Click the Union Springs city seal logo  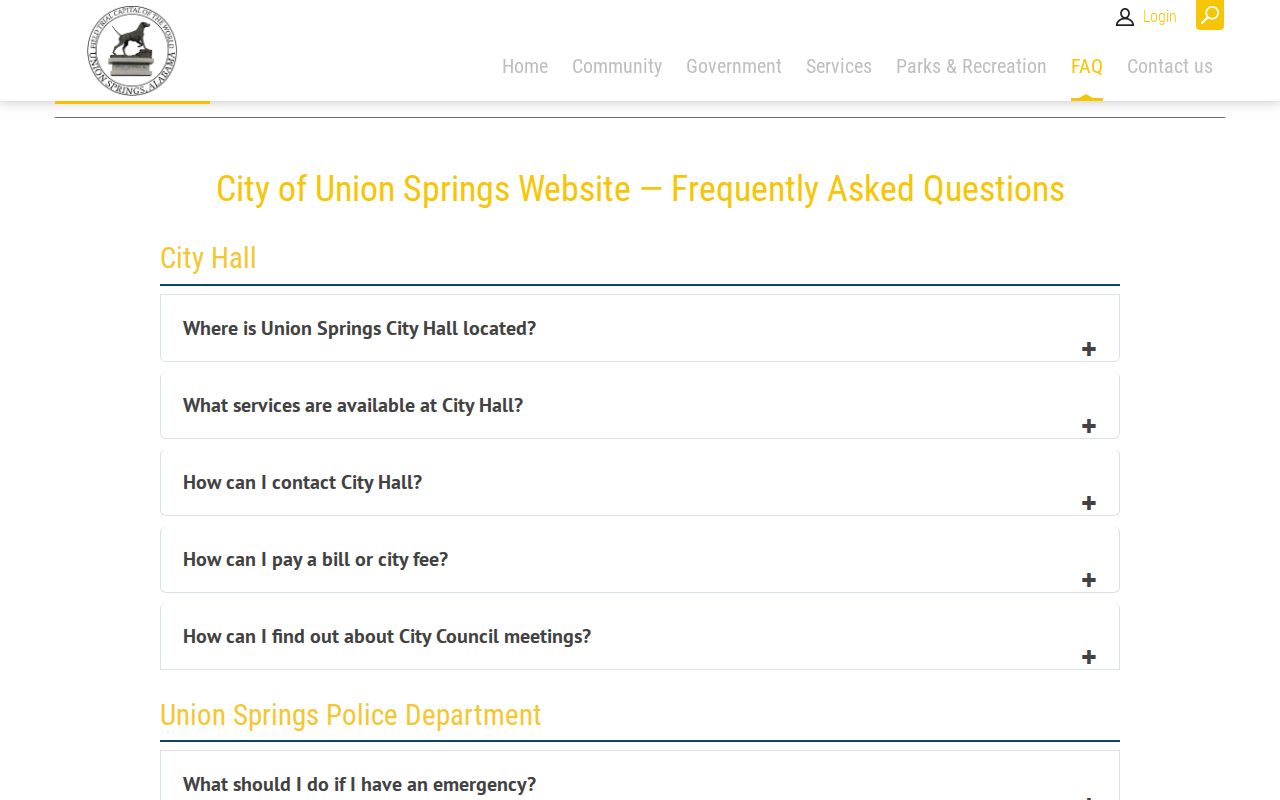click(x=132, y=50)
